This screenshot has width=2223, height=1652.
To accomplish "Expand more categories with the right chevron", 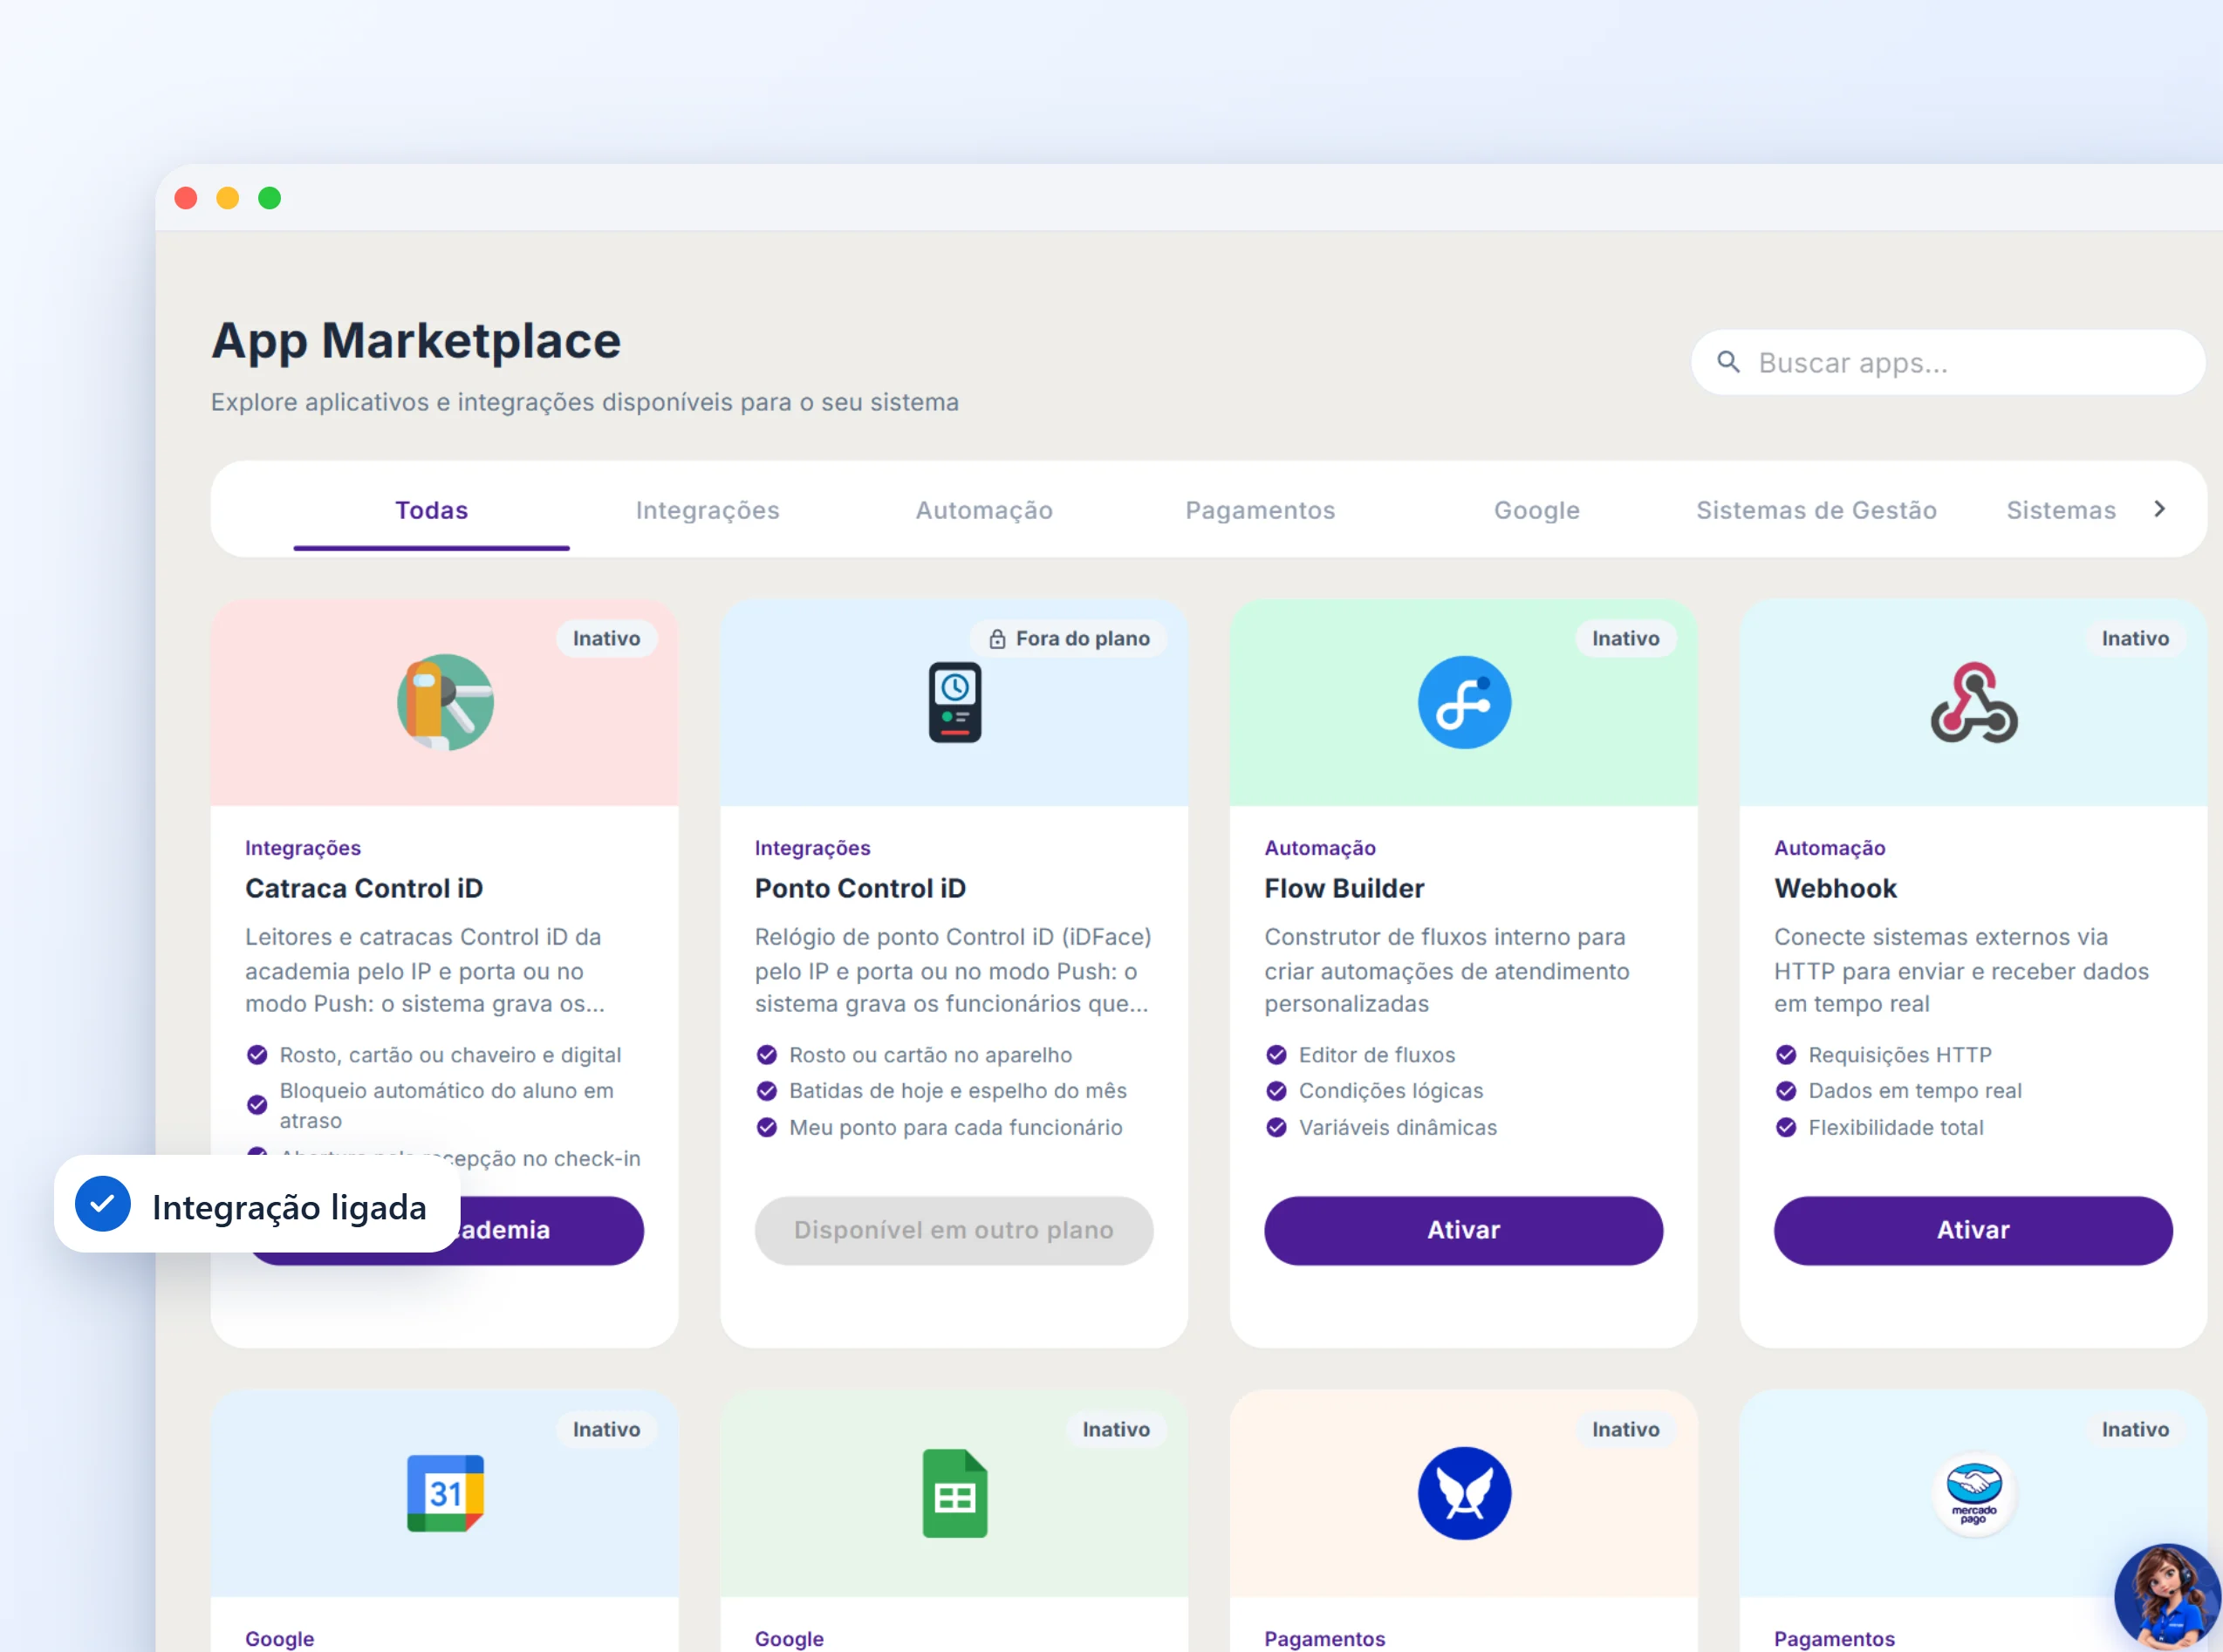I will tap(2159, 509).
